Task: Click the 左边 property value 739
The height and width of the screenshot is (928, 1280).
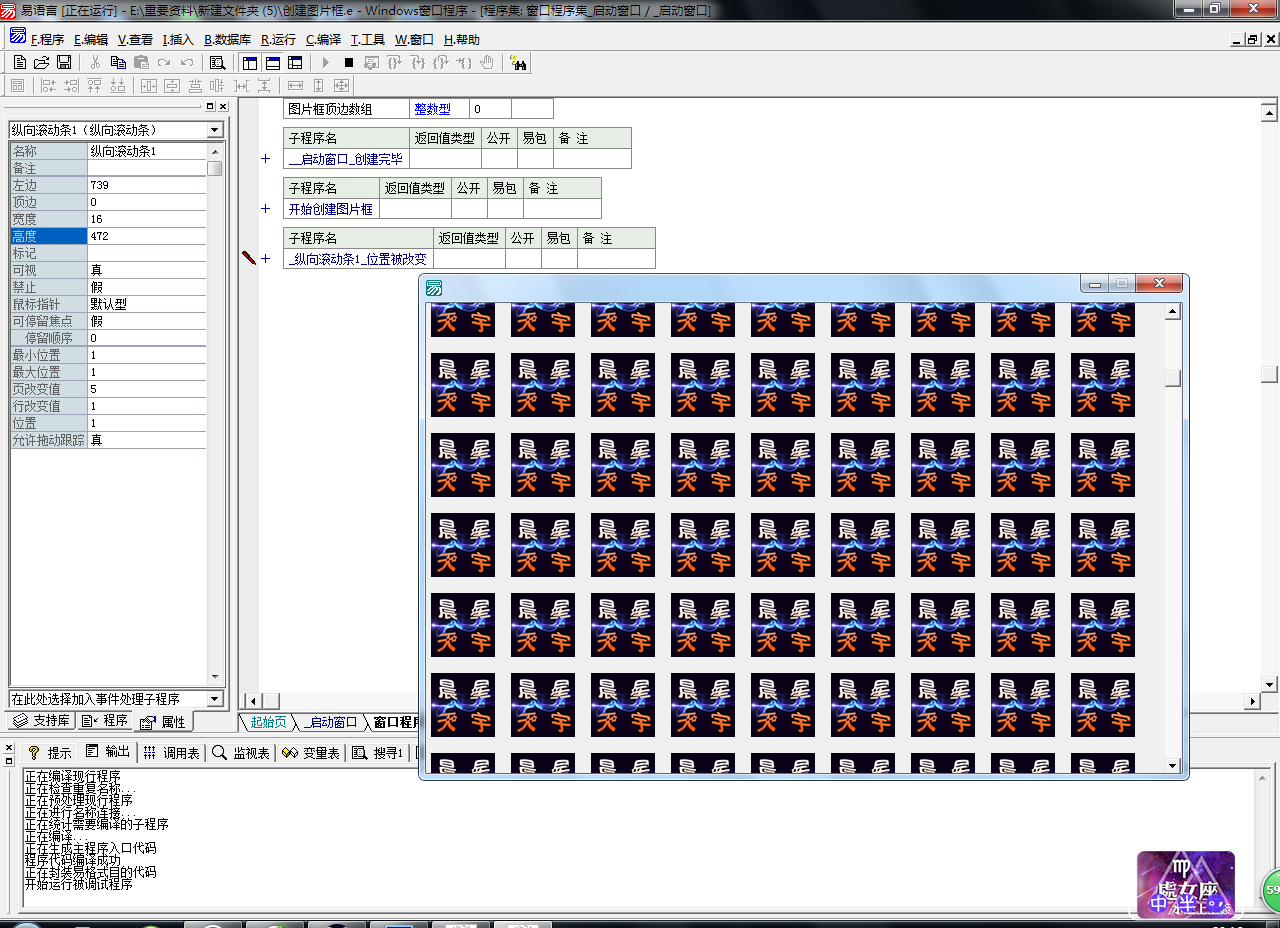Action: click(x=147, y=185)
